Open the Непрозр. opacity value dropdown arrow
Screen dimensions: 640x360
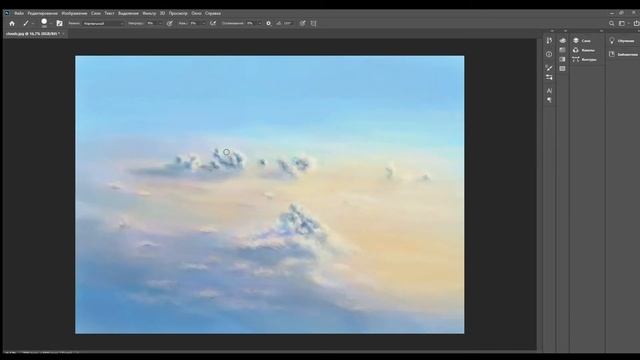click(x=160, y=23)
